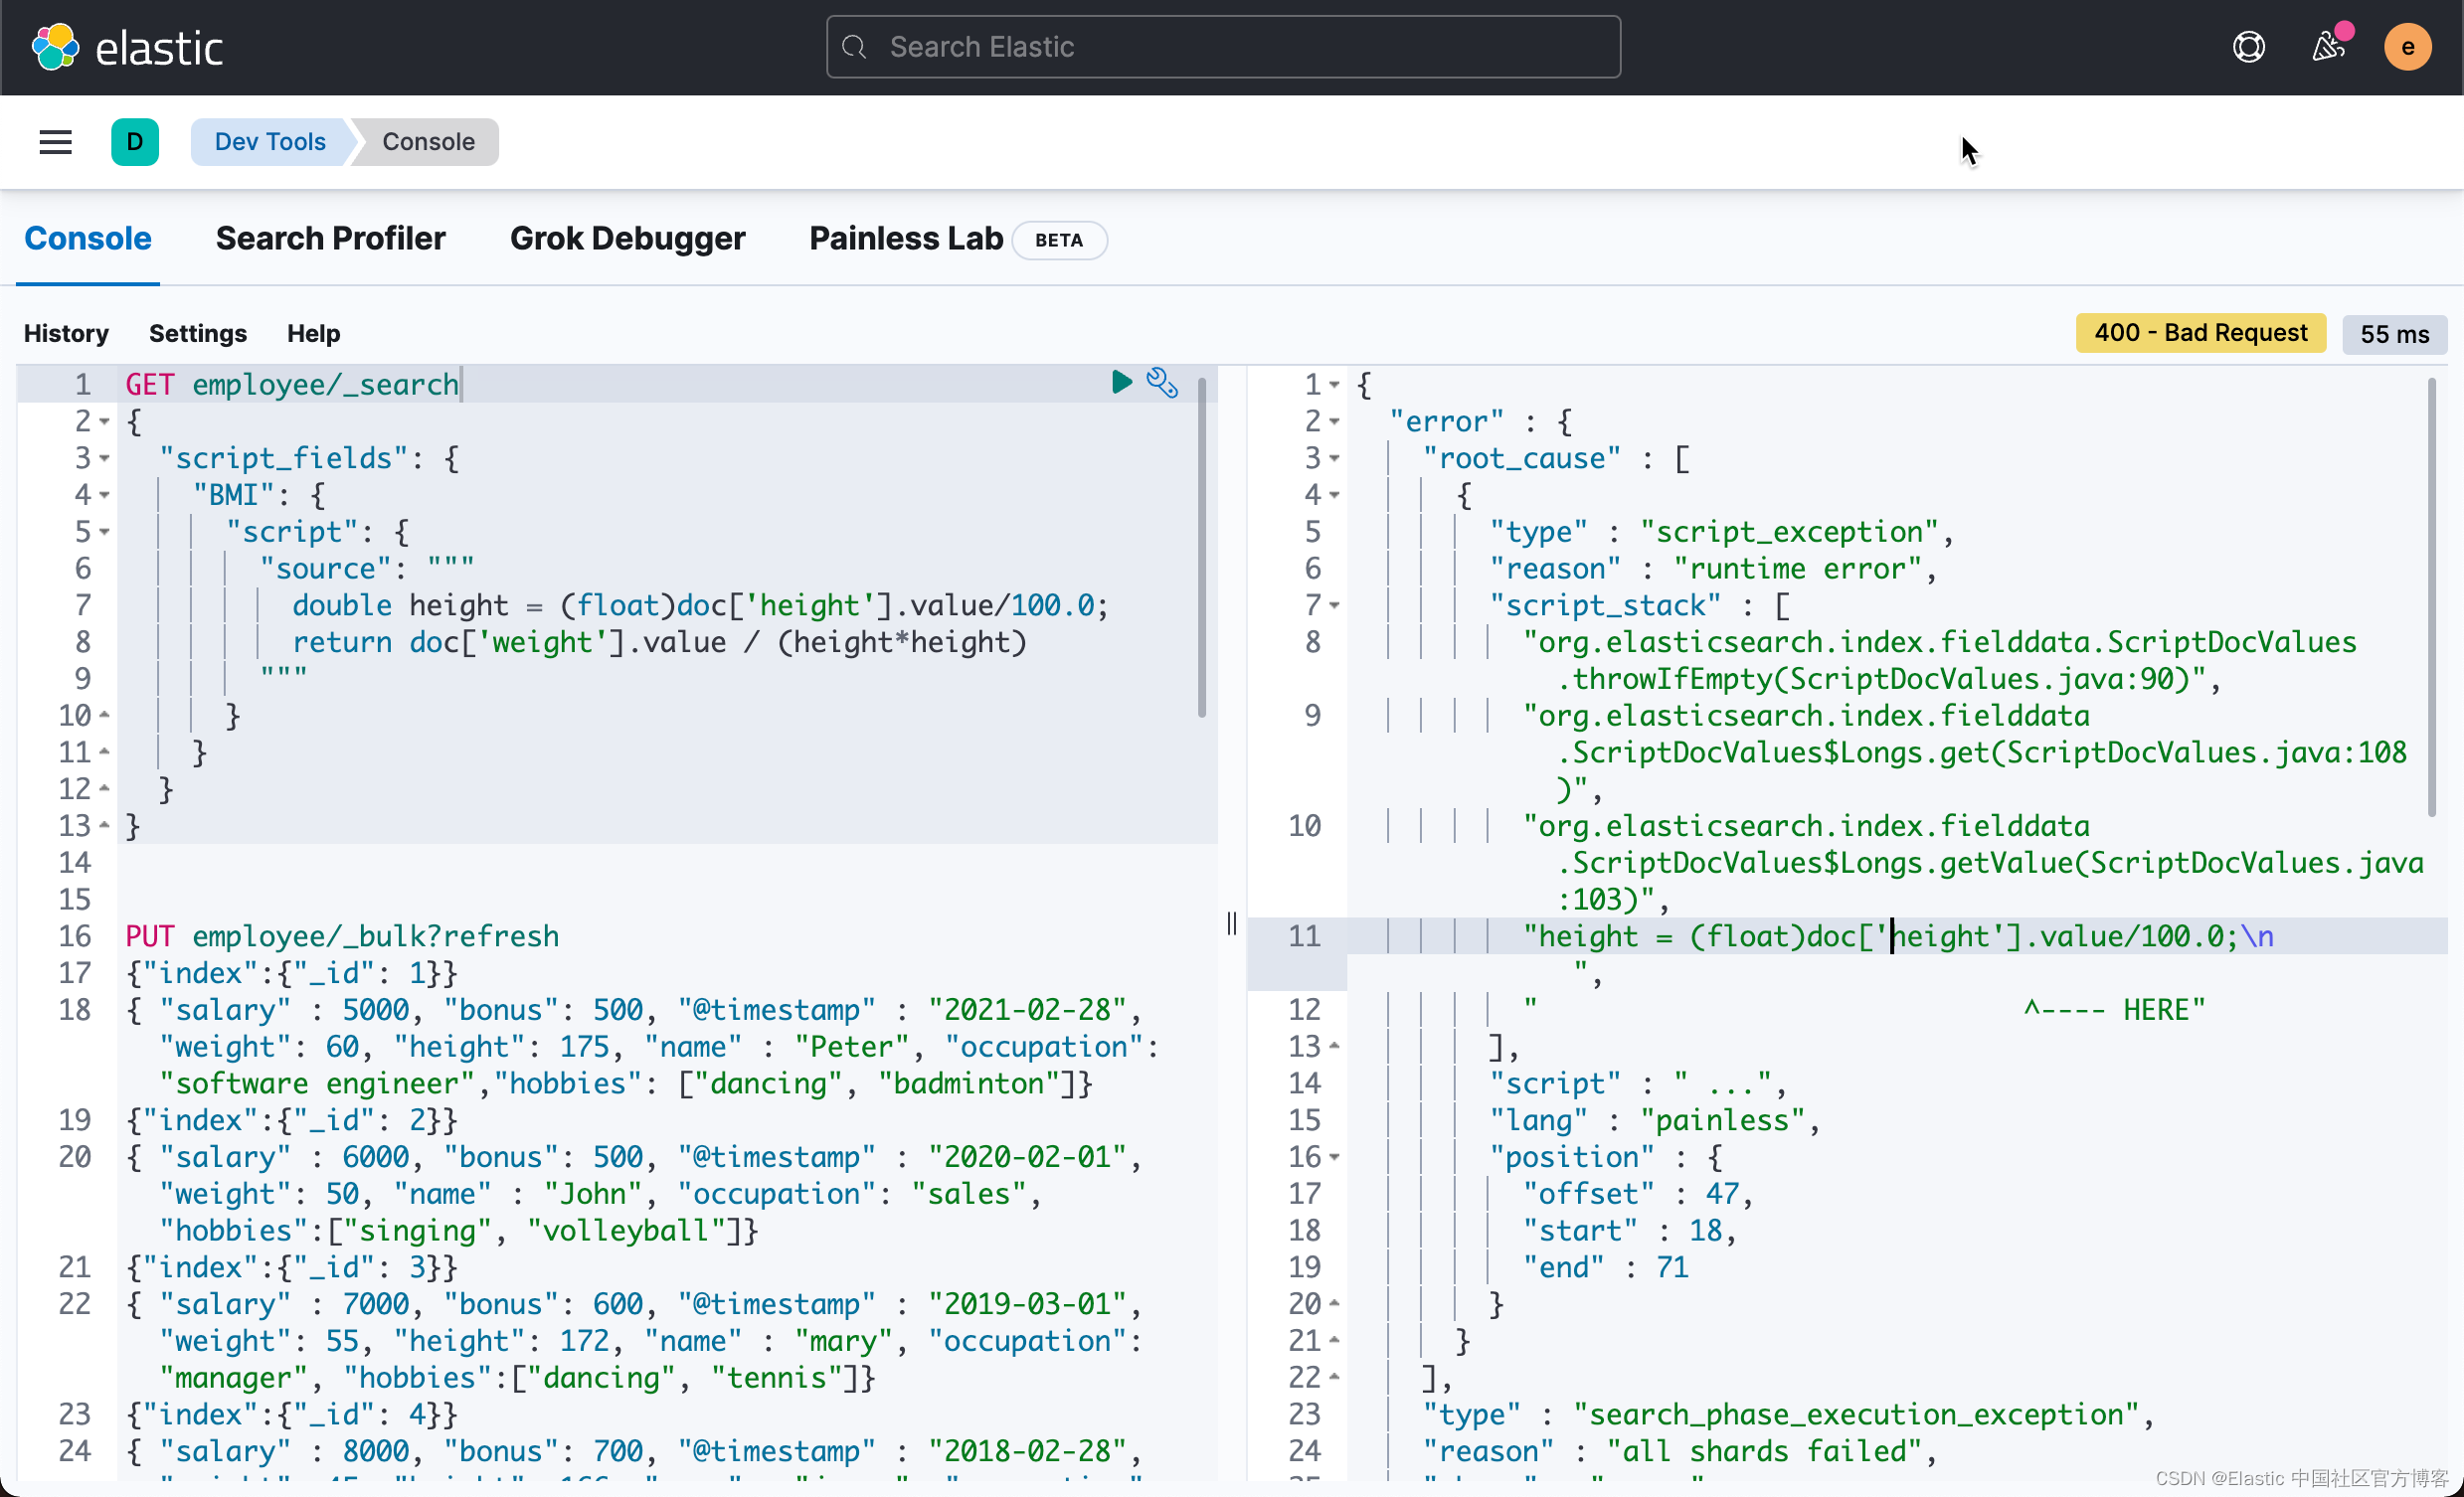This screenshot has height=1497, width=2464.
Task: Collapse the error object in the response
Action: pos(1334,421)
